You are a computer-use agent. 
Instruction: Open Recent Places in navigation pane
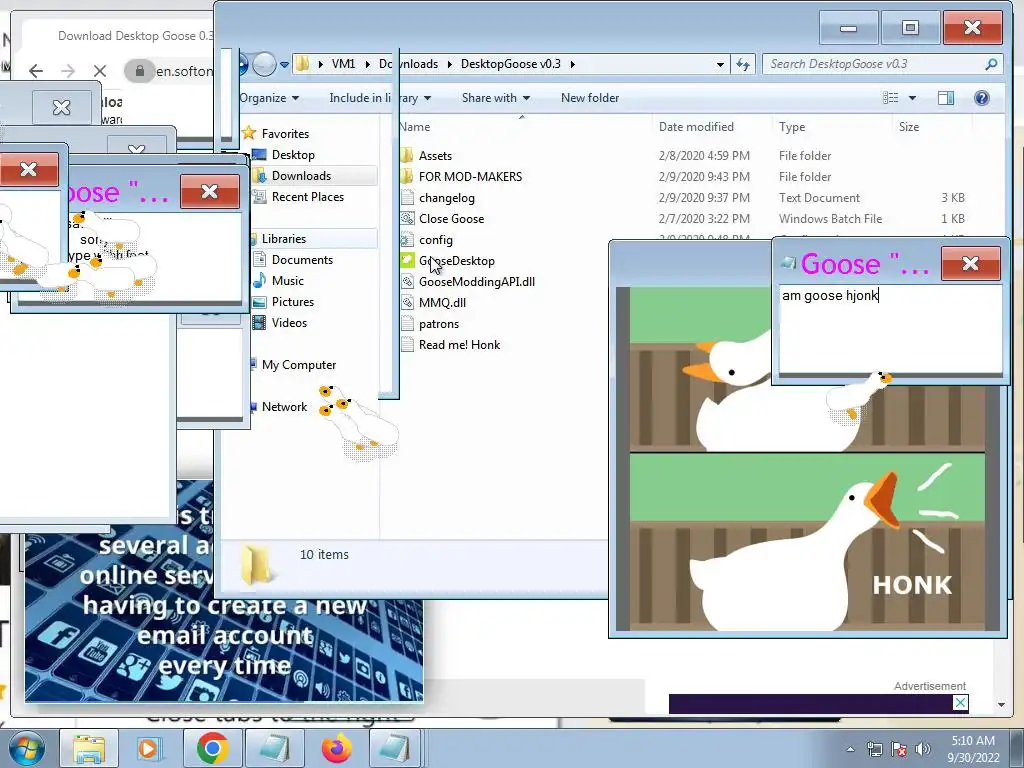[308, 197]
